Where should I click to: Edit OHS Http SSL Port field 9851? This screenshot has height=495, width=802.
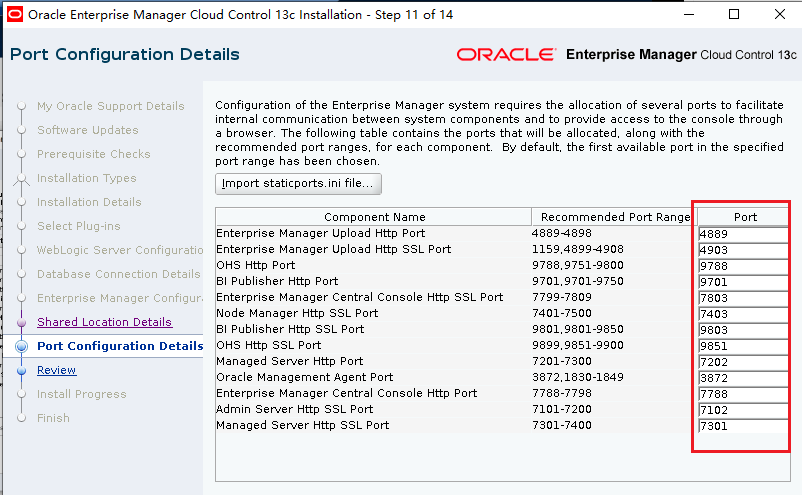(743, 346)
